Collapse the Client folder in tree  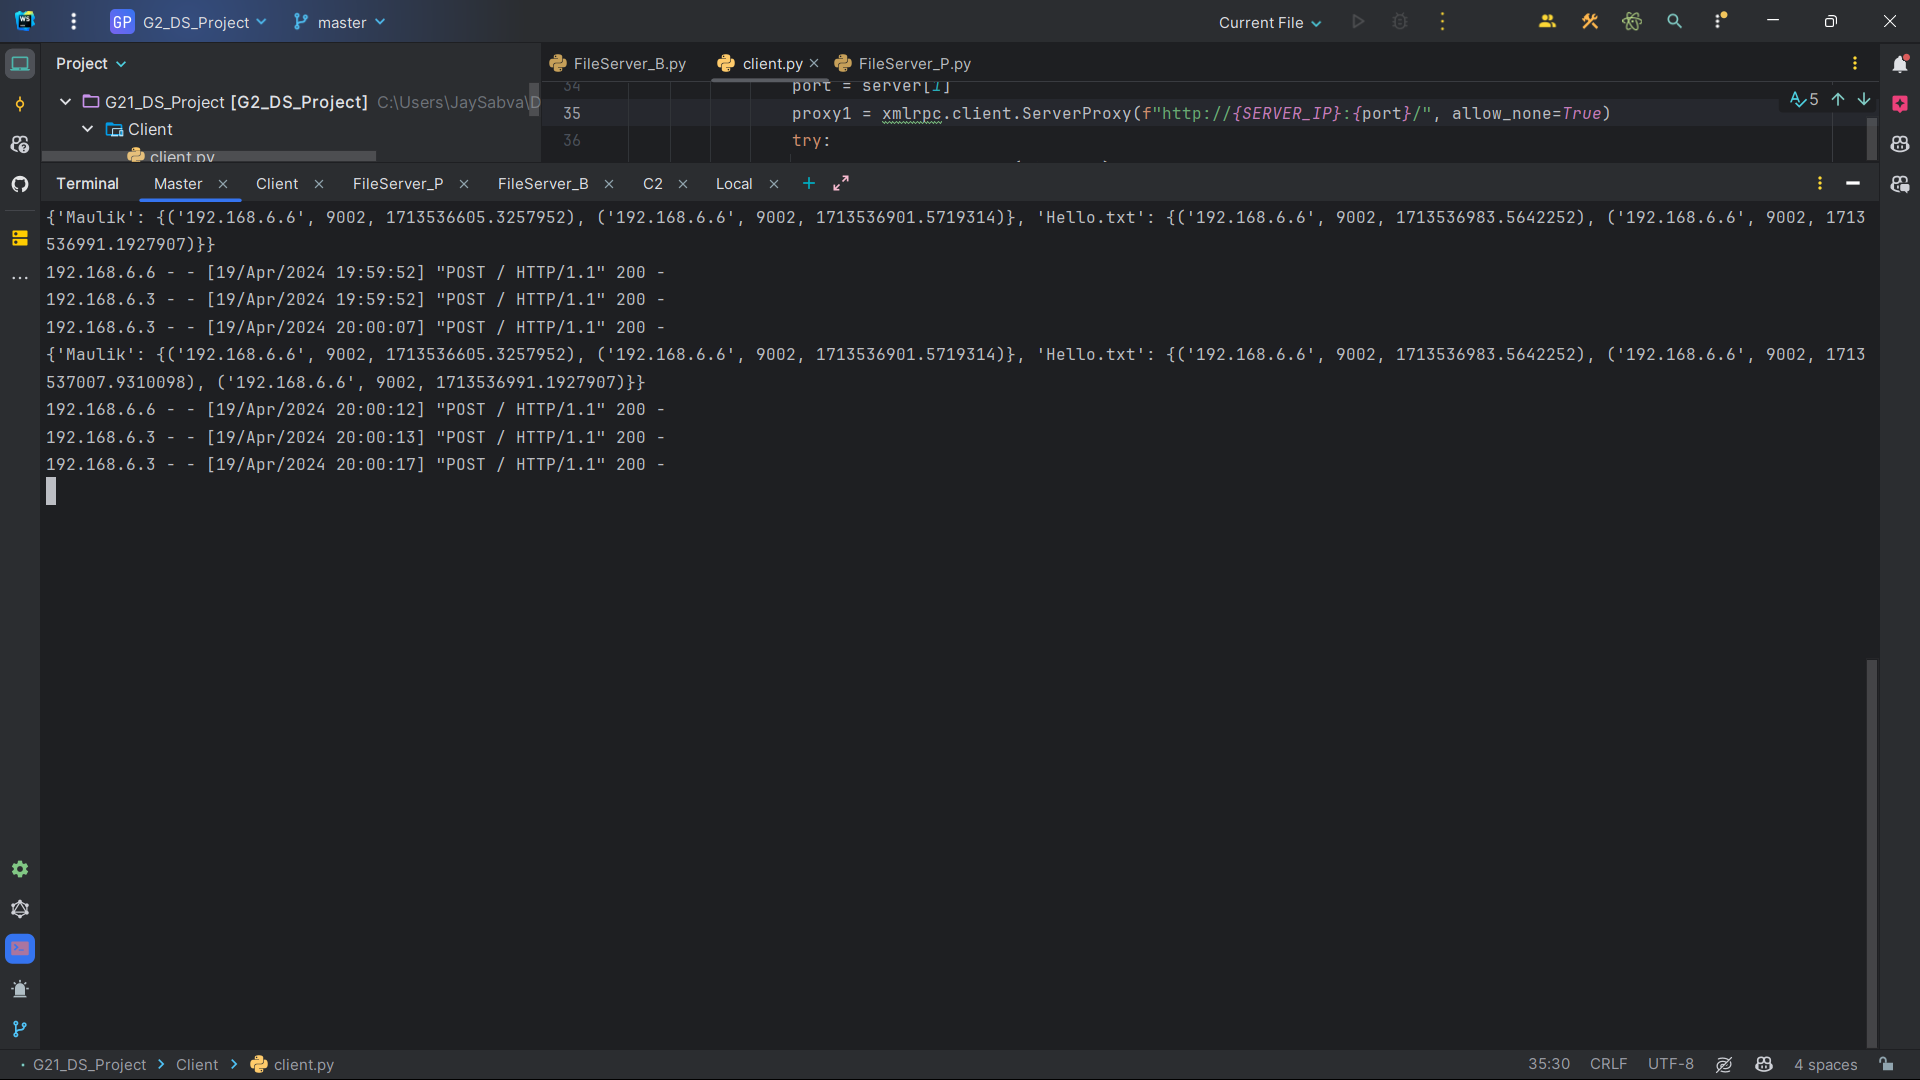pyautogui.click(x=88, y=129)
